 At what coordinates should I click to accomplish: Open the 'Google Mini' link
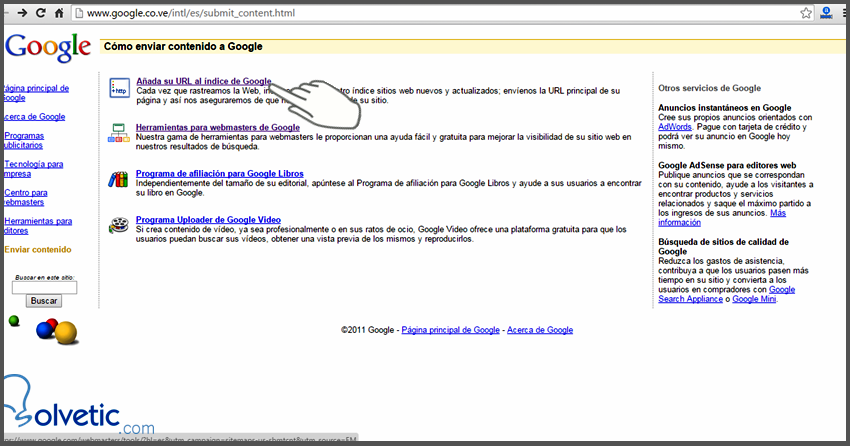click(x=754, y=299)
